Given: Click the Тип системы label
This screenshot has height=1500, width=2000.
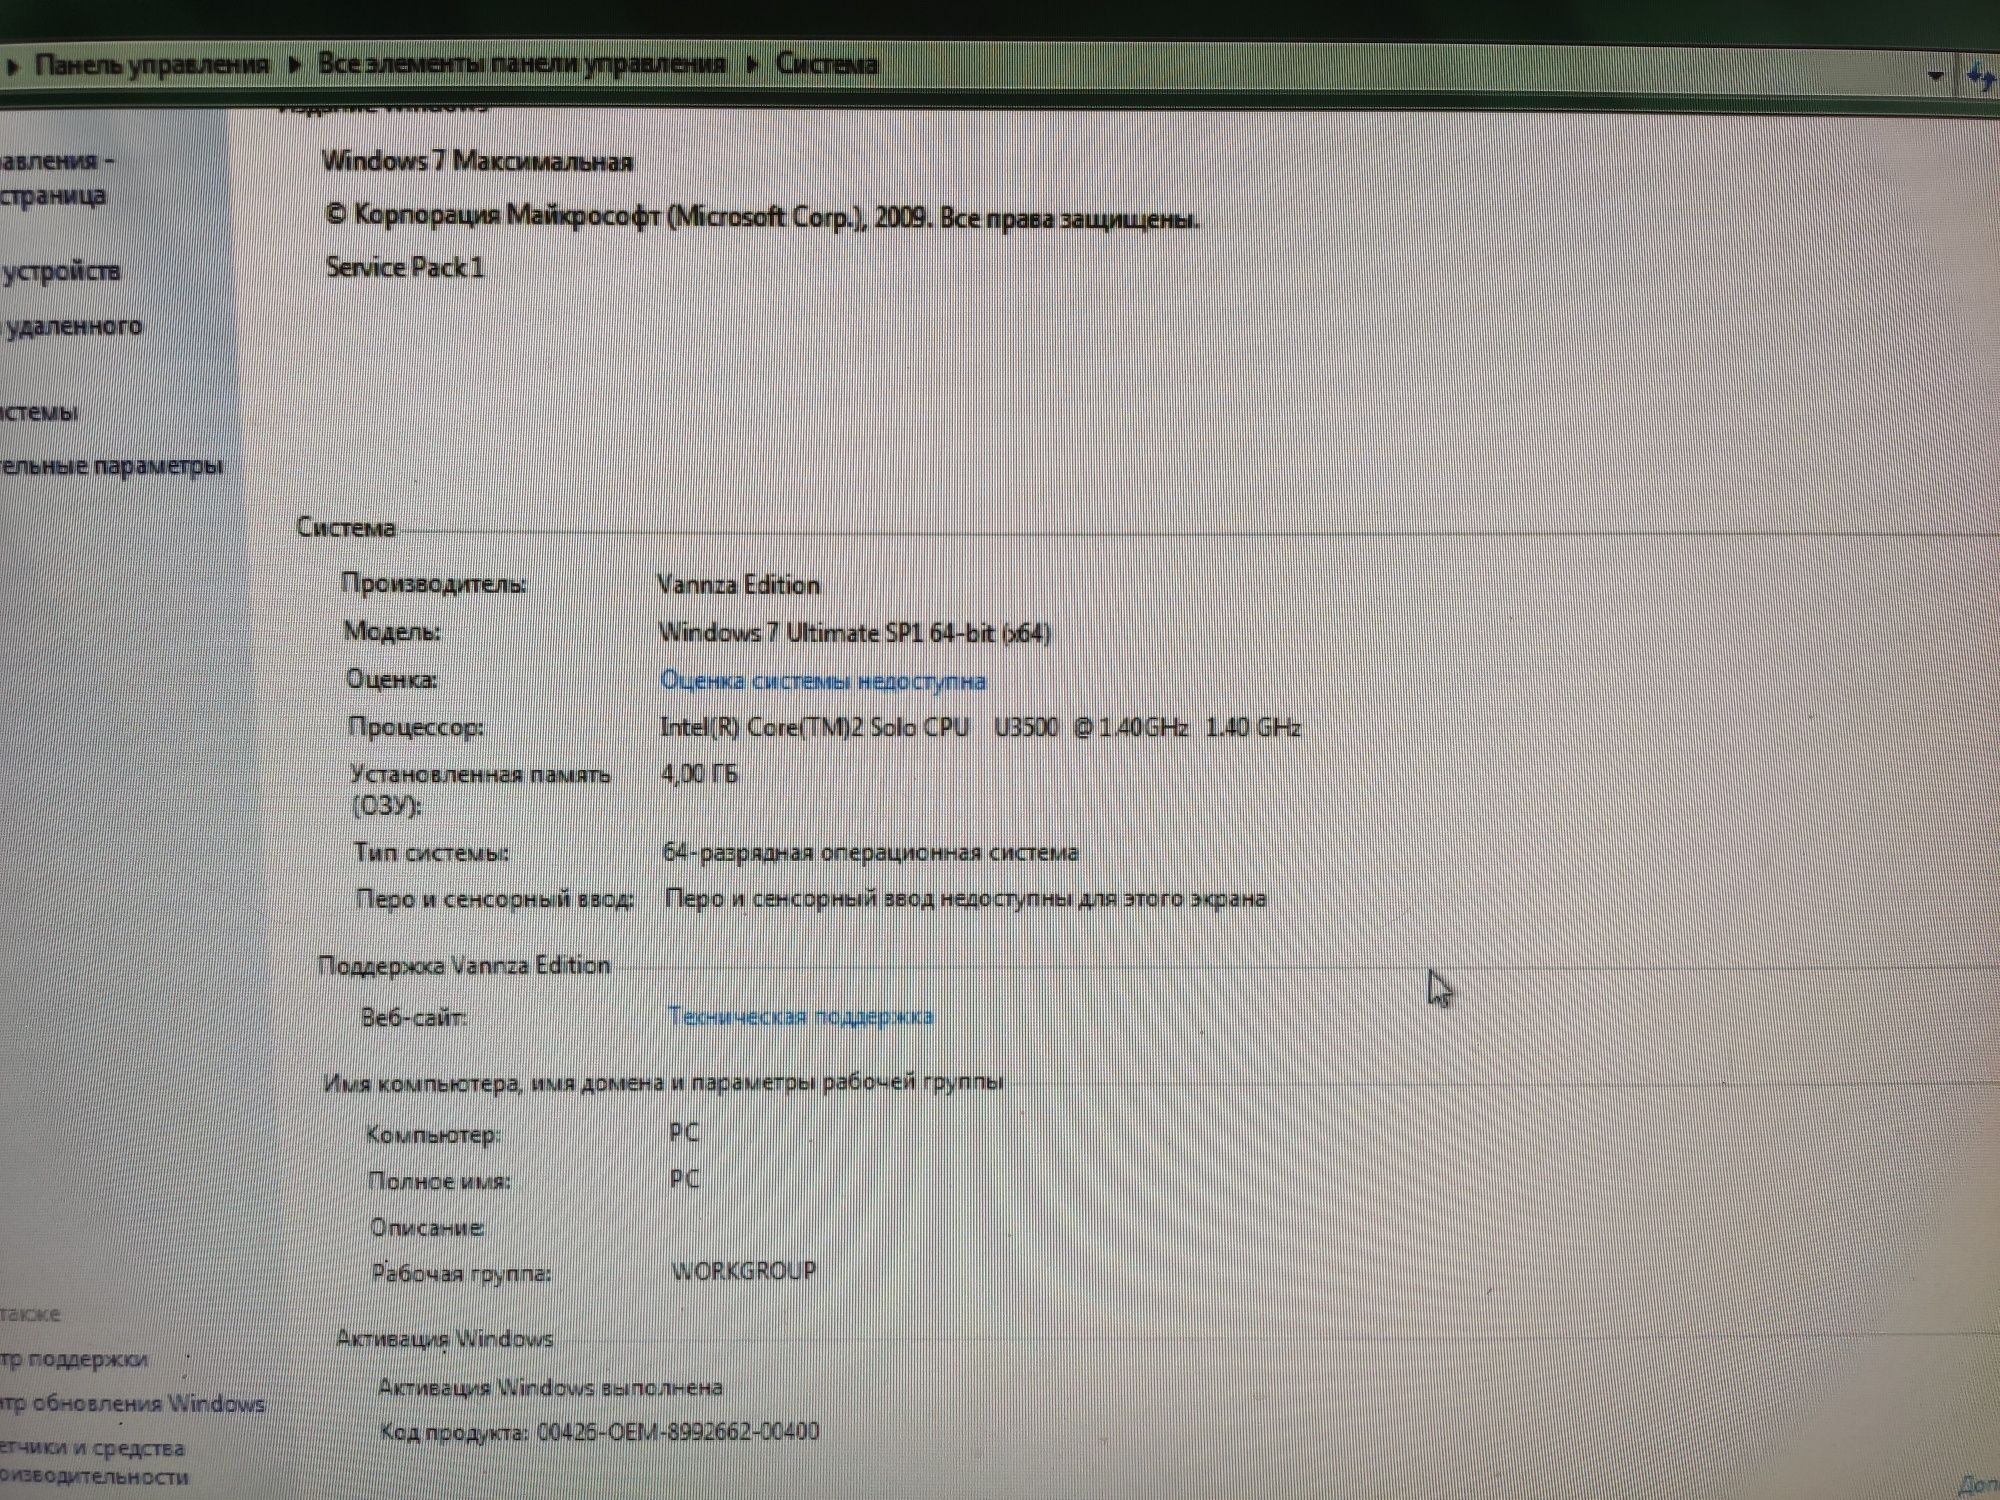Looking at the screenshot, I should (x=431, y=852).
